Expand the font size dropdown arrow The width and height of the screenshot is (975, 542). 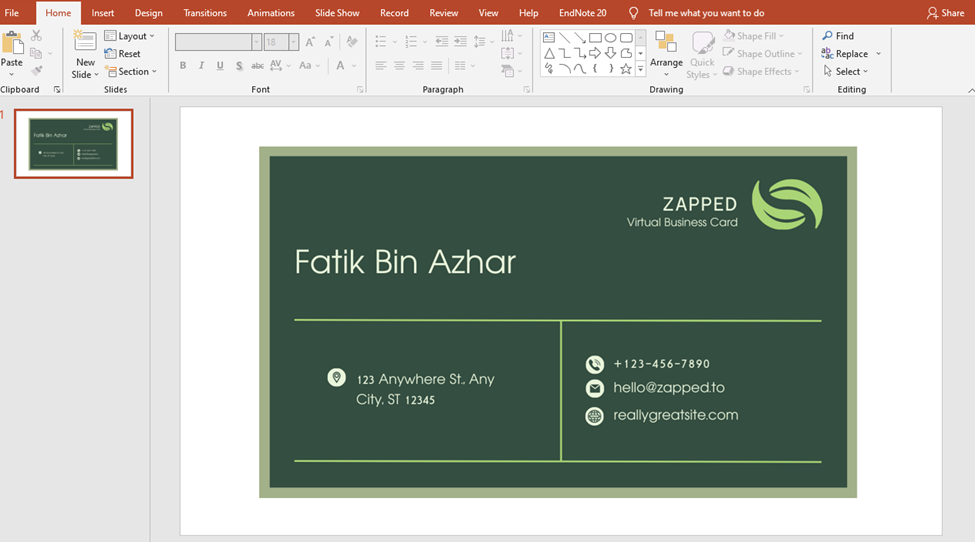pyautogui.click(x=293, y=42)
